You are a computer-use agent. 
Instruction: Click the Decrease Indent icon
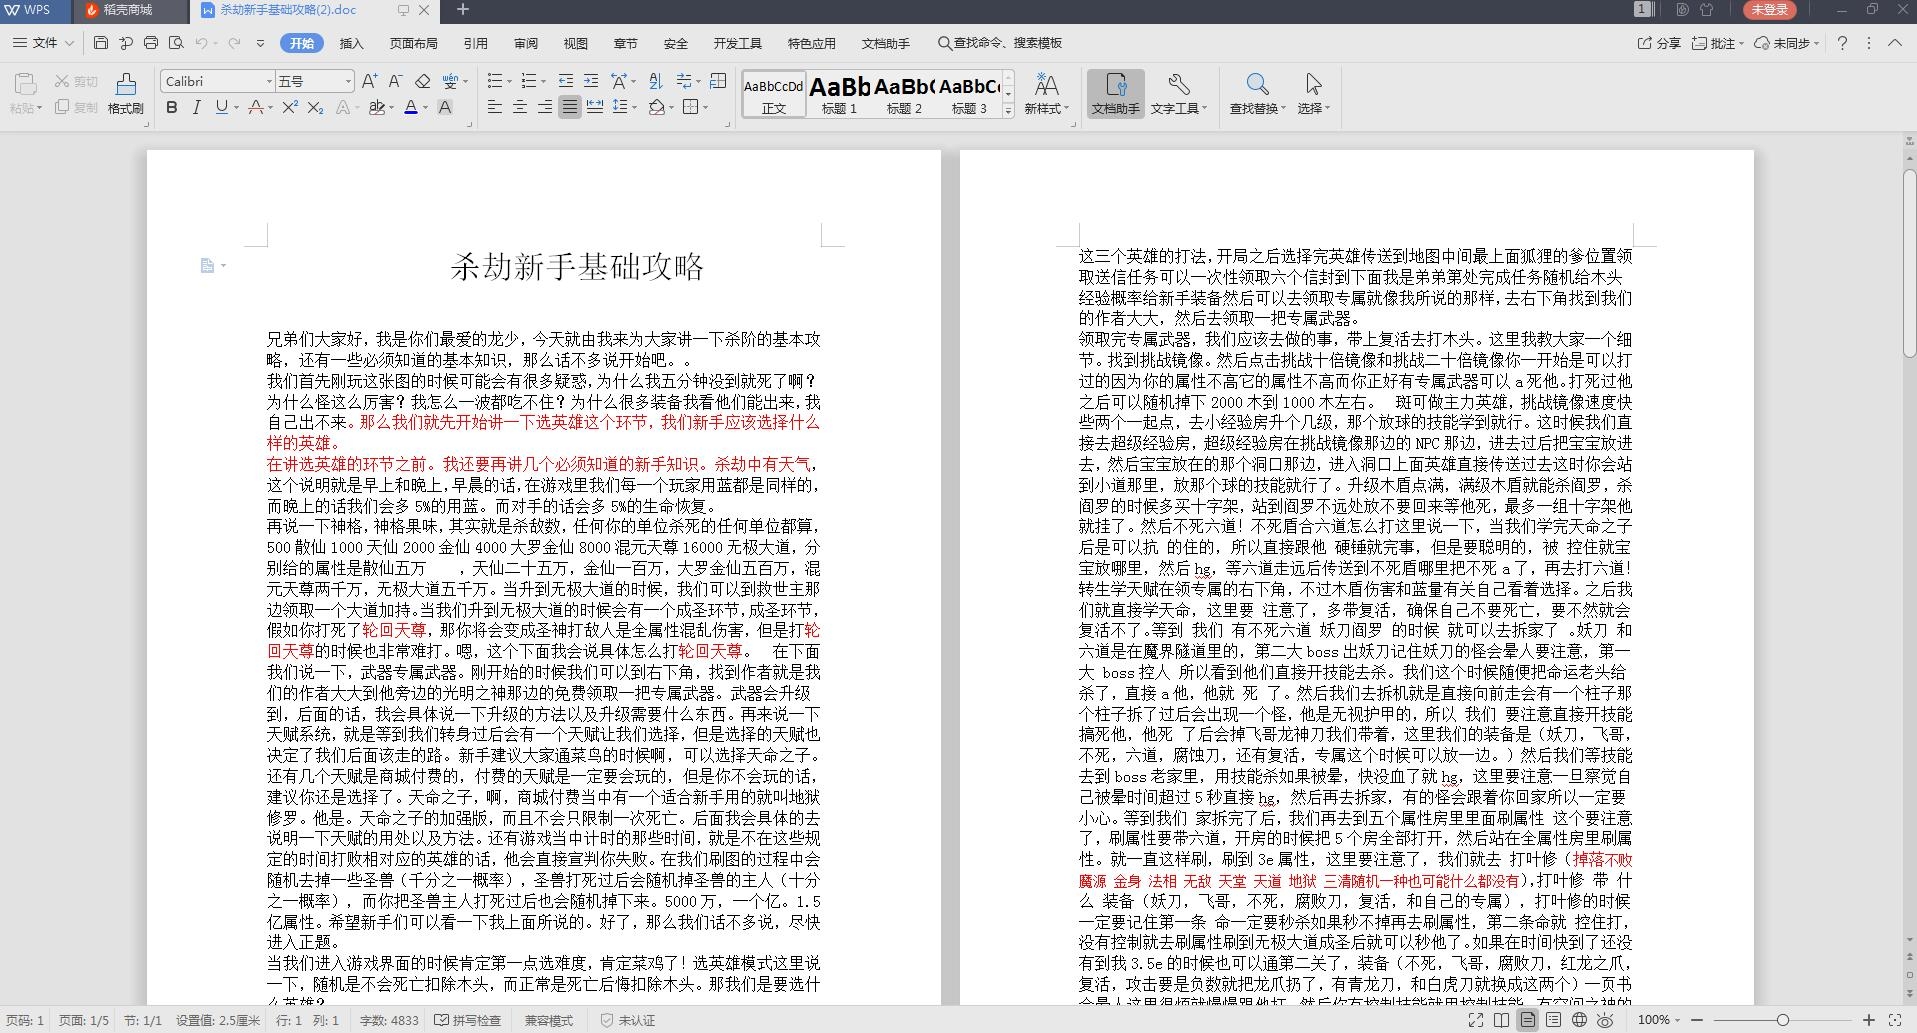point(566,81)
